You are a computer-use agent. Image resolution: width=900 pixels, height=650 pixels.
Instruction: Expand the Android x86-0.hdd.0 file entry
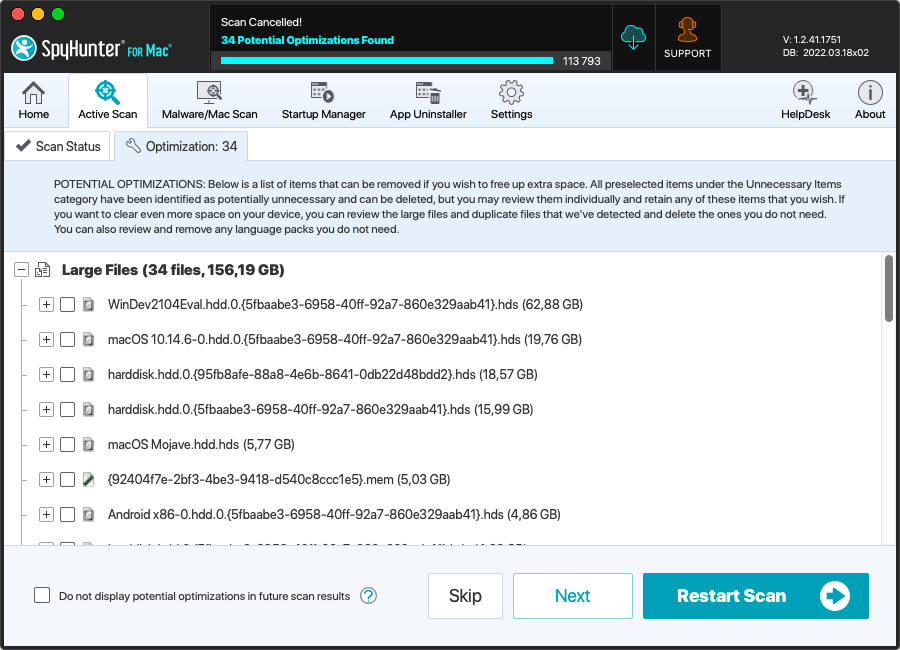45,515
